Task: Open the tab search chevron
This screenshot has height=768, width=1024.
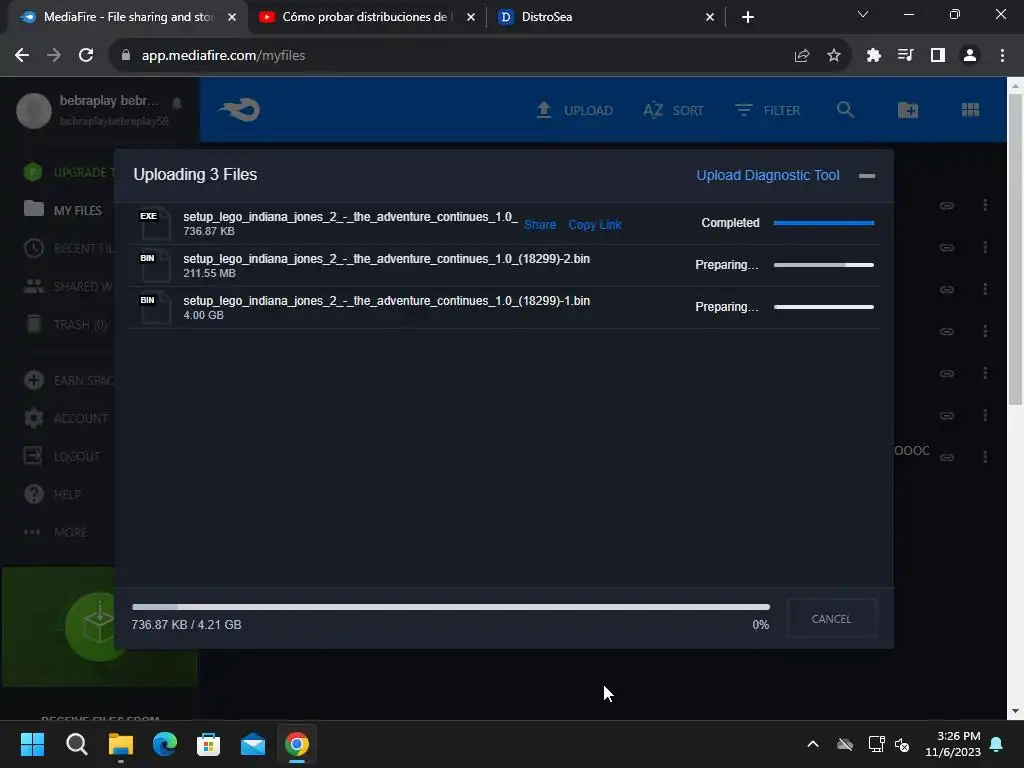Action: click(863, 14)
